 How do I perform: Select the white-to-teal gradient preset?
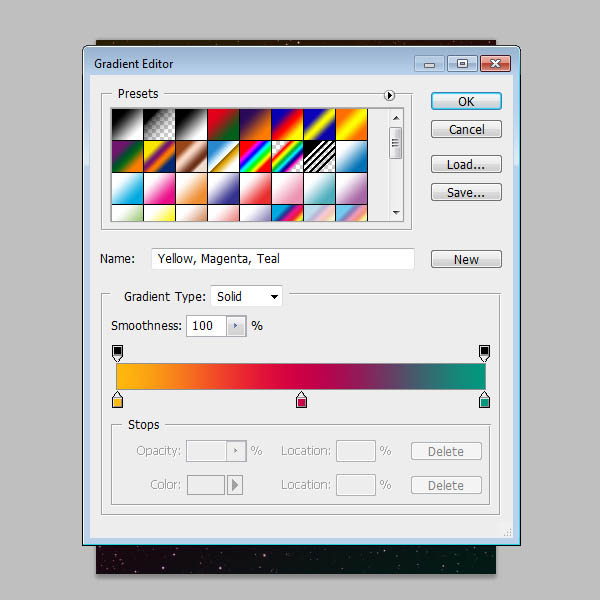coord(320,189)
